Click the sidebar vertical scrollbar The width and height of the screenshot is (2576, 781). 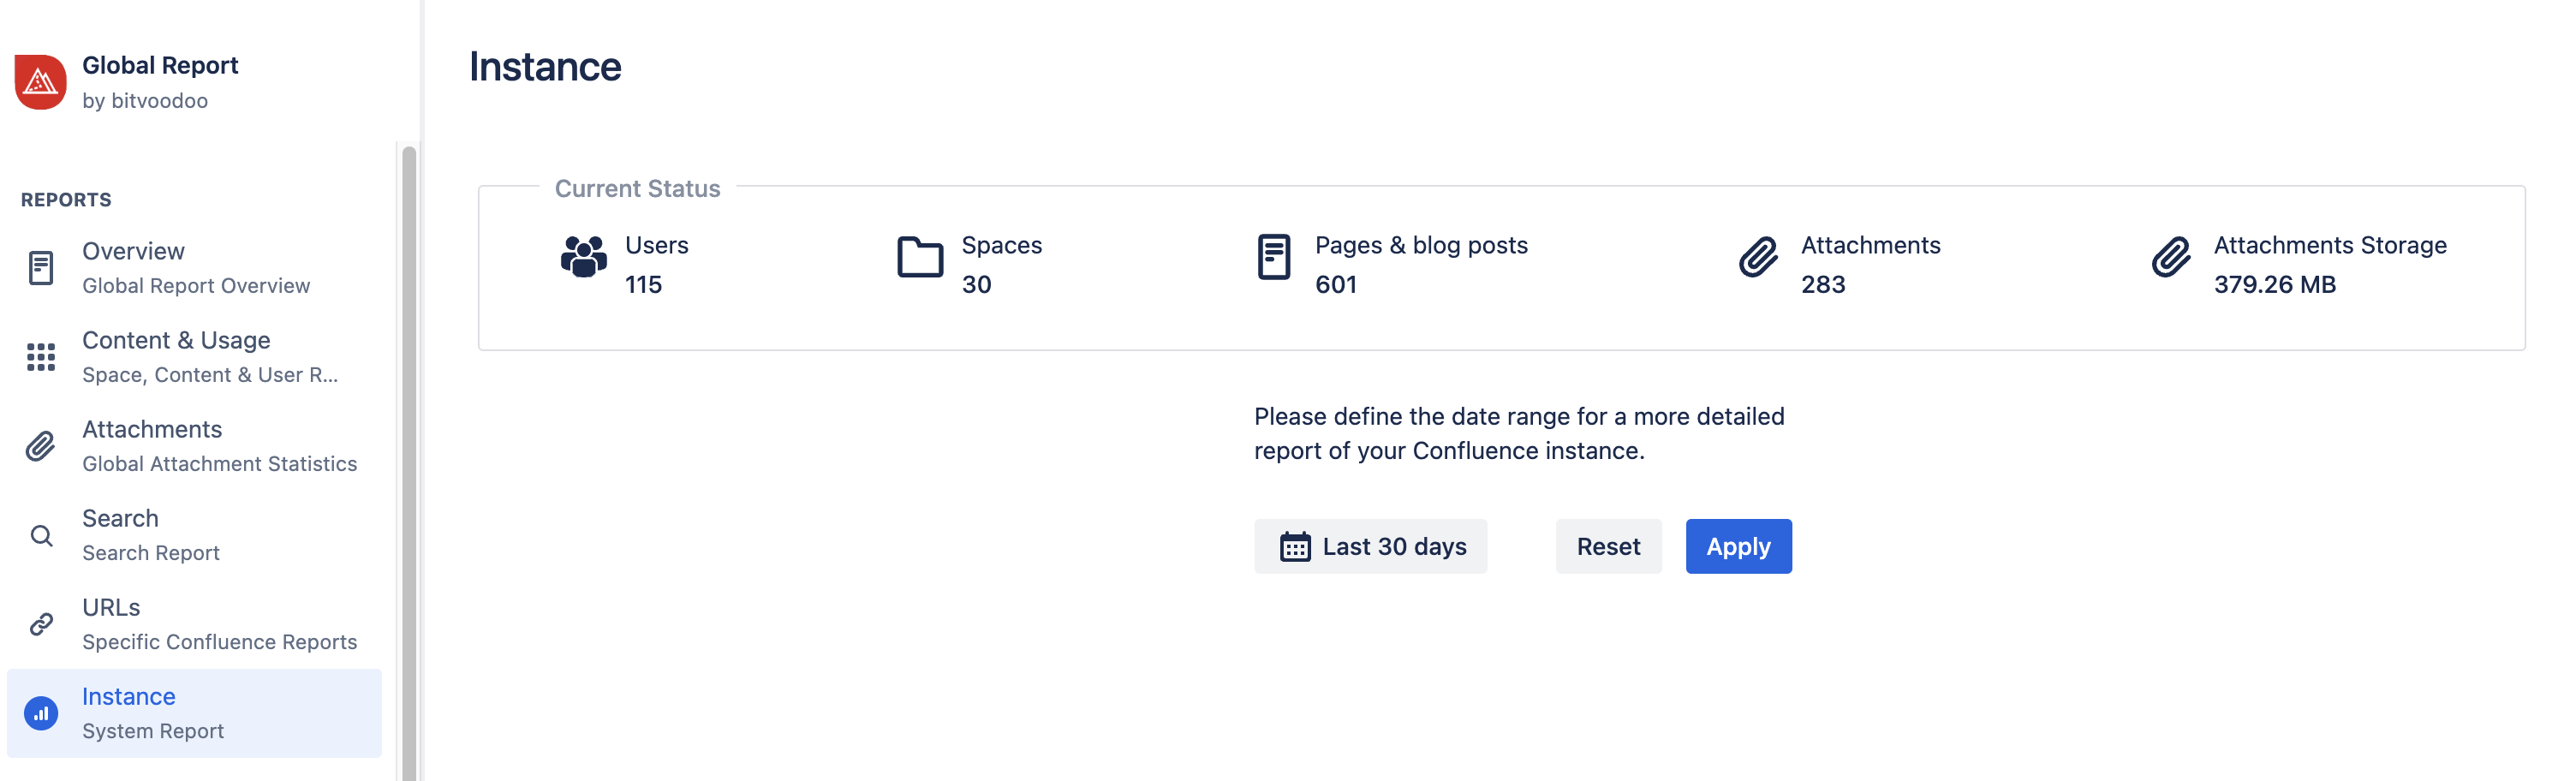[x=409, y=450]
